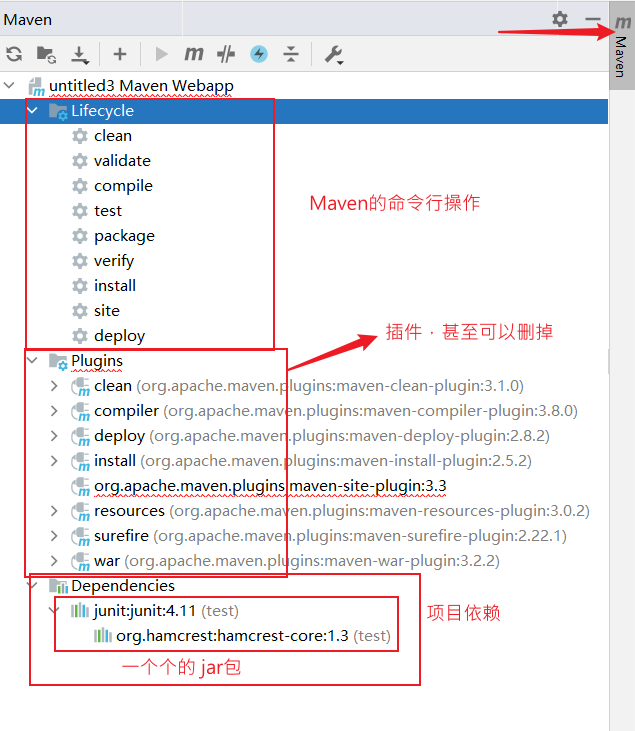Click the plugin icon beside surefire
The image size is (635, 731).
[80, 536]
